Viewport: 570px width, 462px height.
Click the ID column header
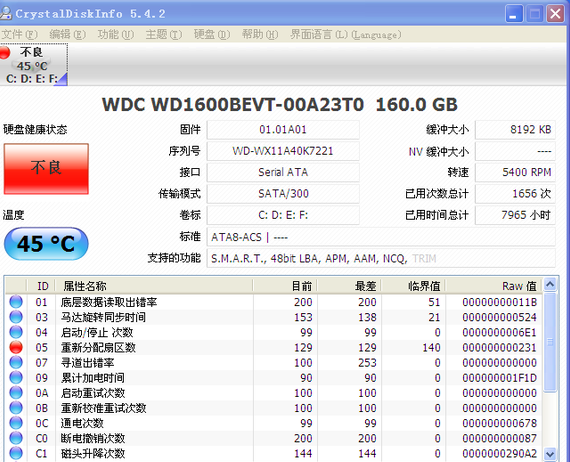41,286
